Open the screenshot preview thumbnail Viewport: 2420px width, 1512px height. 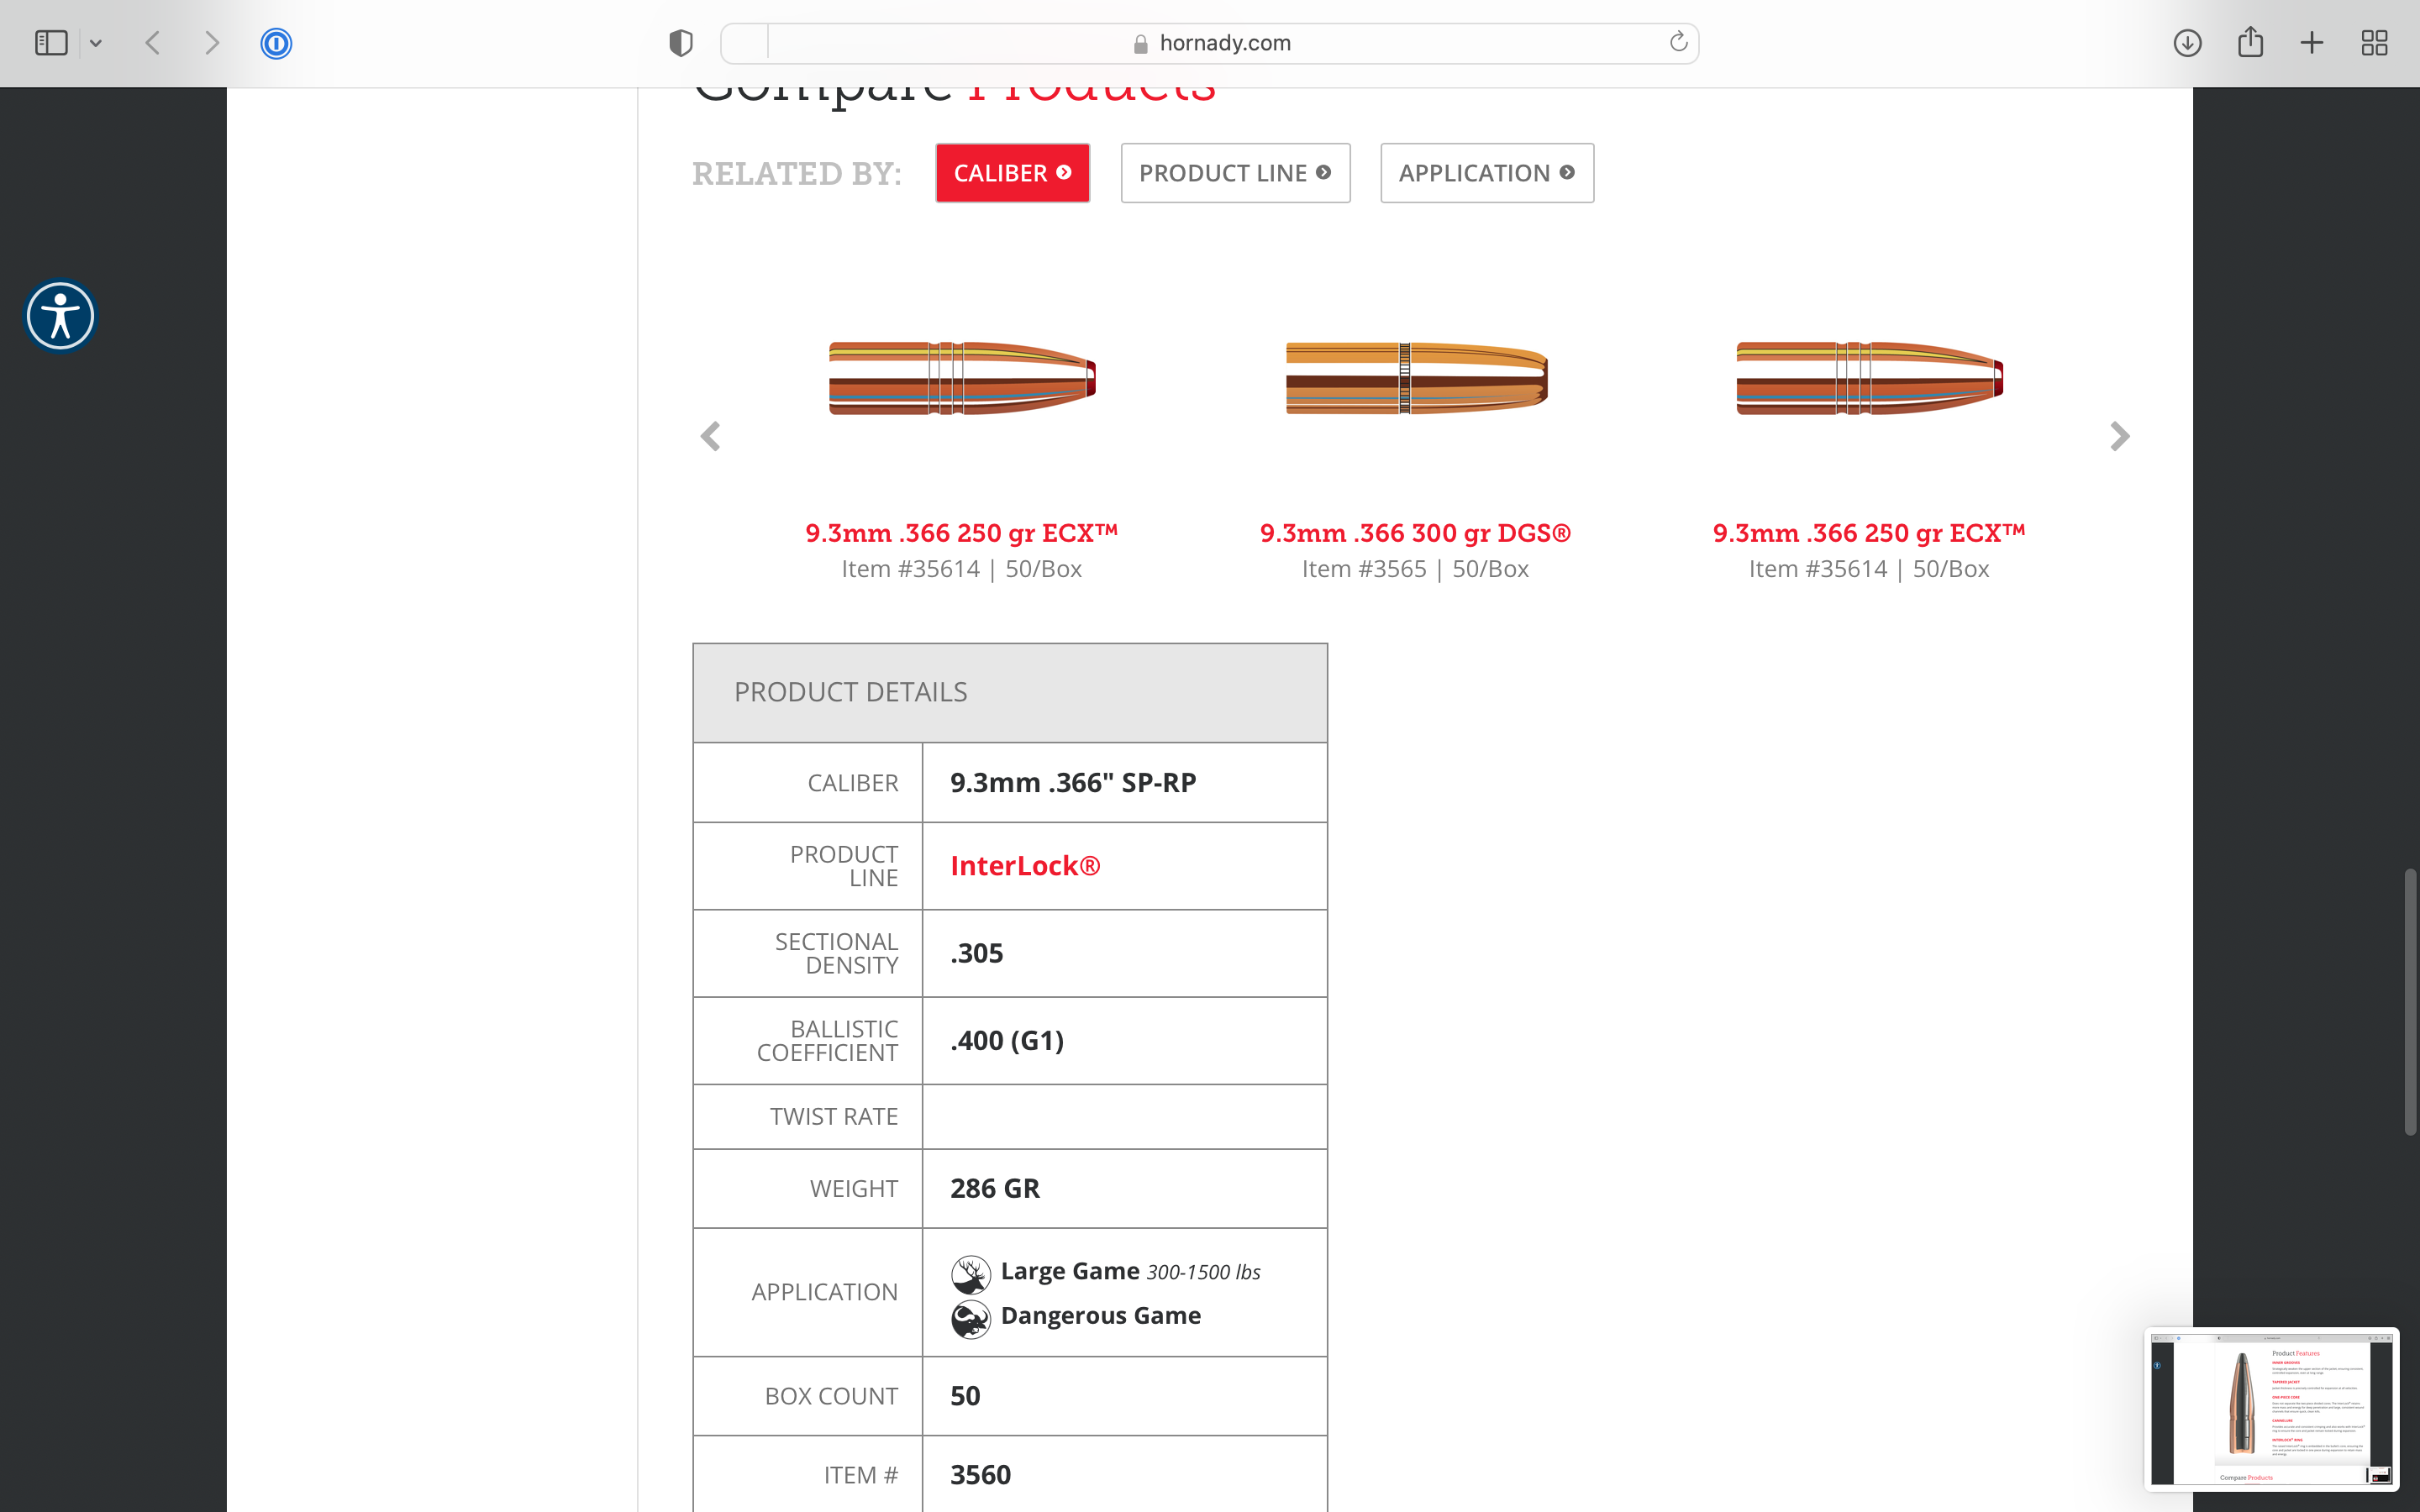pyautogui.click(x=2271, y=1408)
